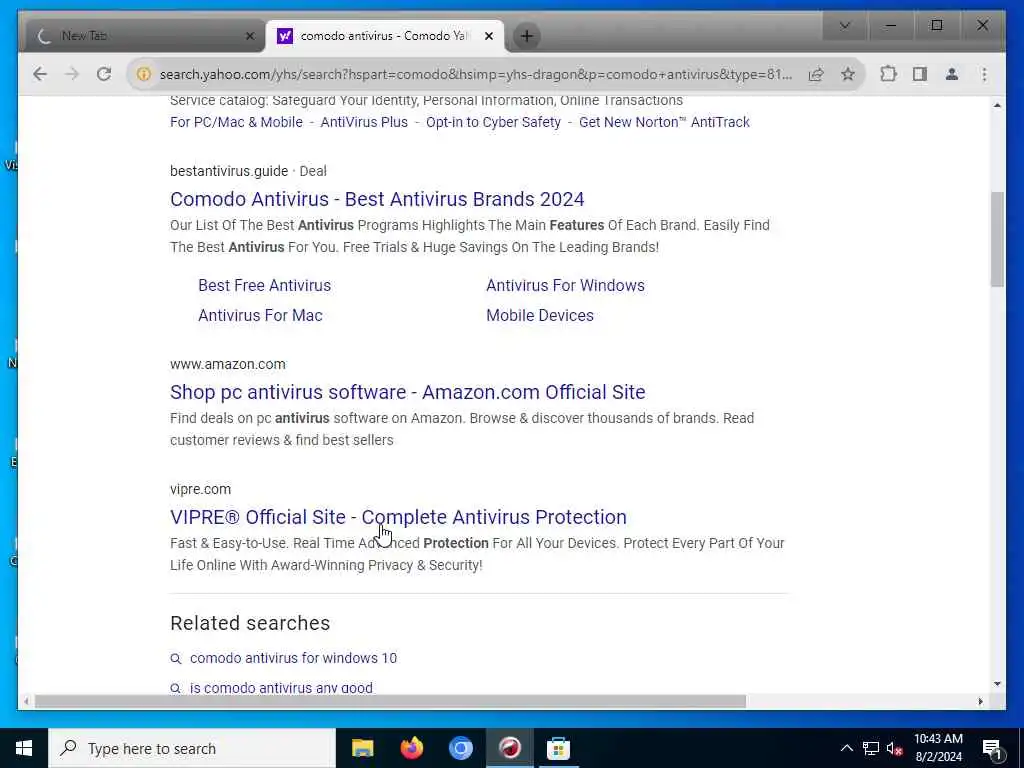The image size is (1024, 768).
Task: Open the clock showing 10:43 AM
Action: point(938,748)
